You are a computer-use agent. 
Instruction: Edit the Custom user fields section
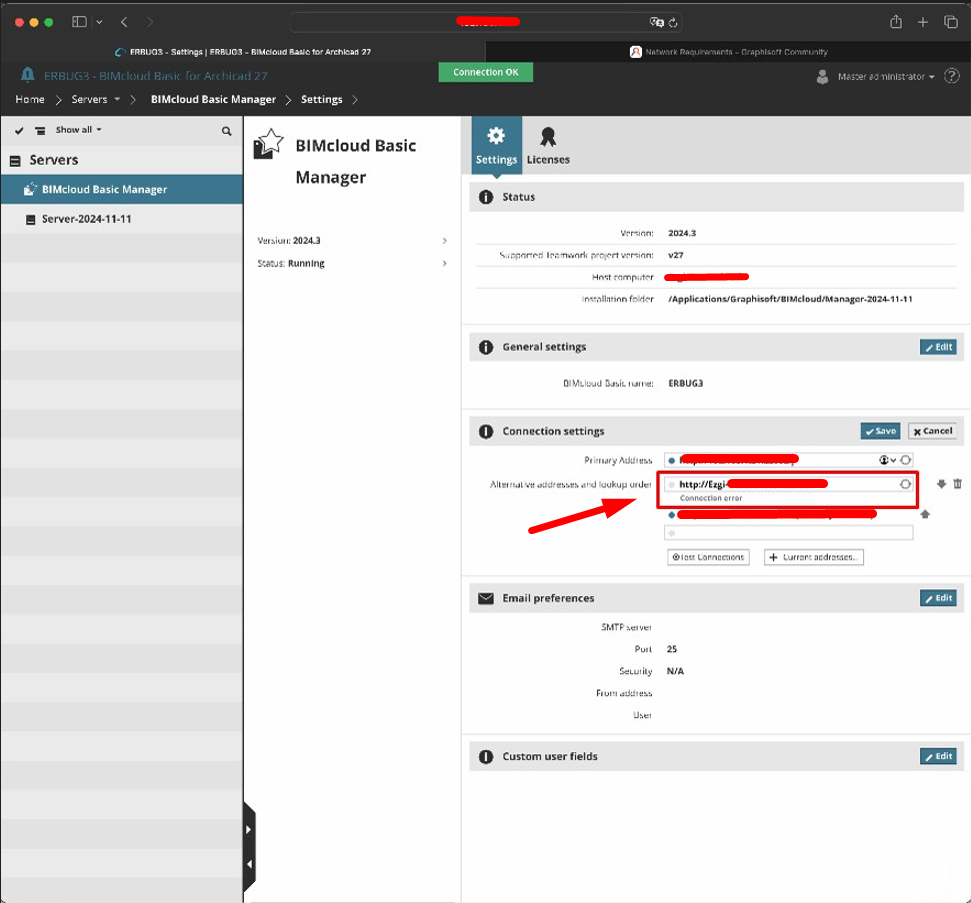pos(938,756)
